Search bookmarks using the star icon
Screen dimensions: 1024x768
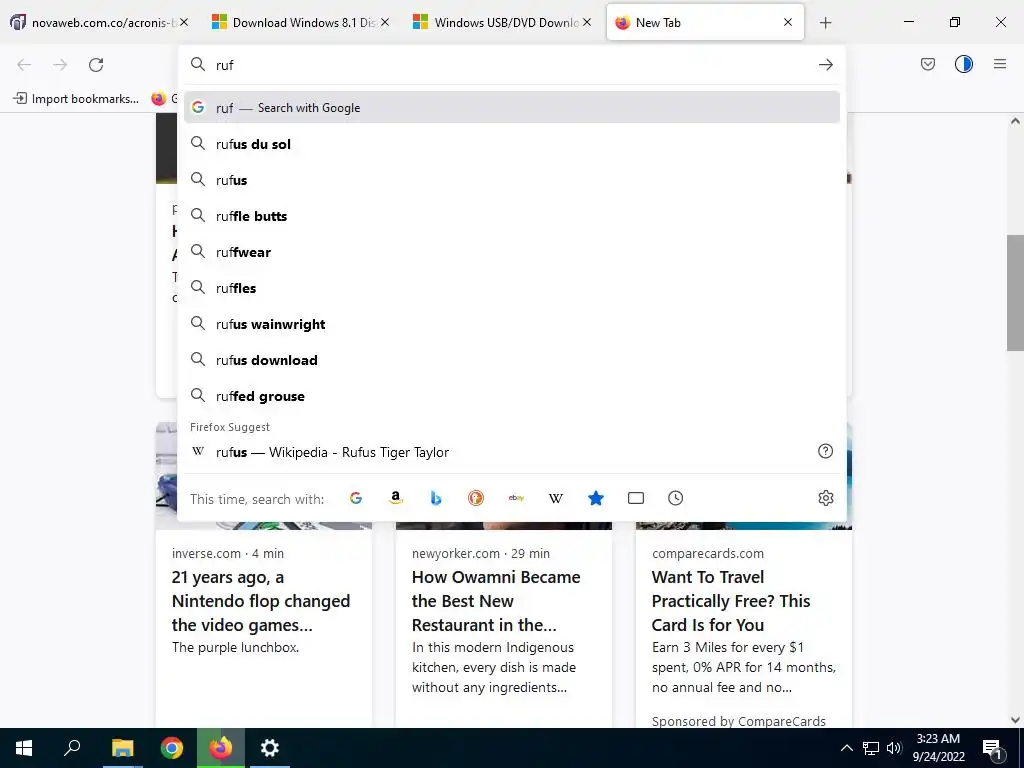[x=596, y=498]
